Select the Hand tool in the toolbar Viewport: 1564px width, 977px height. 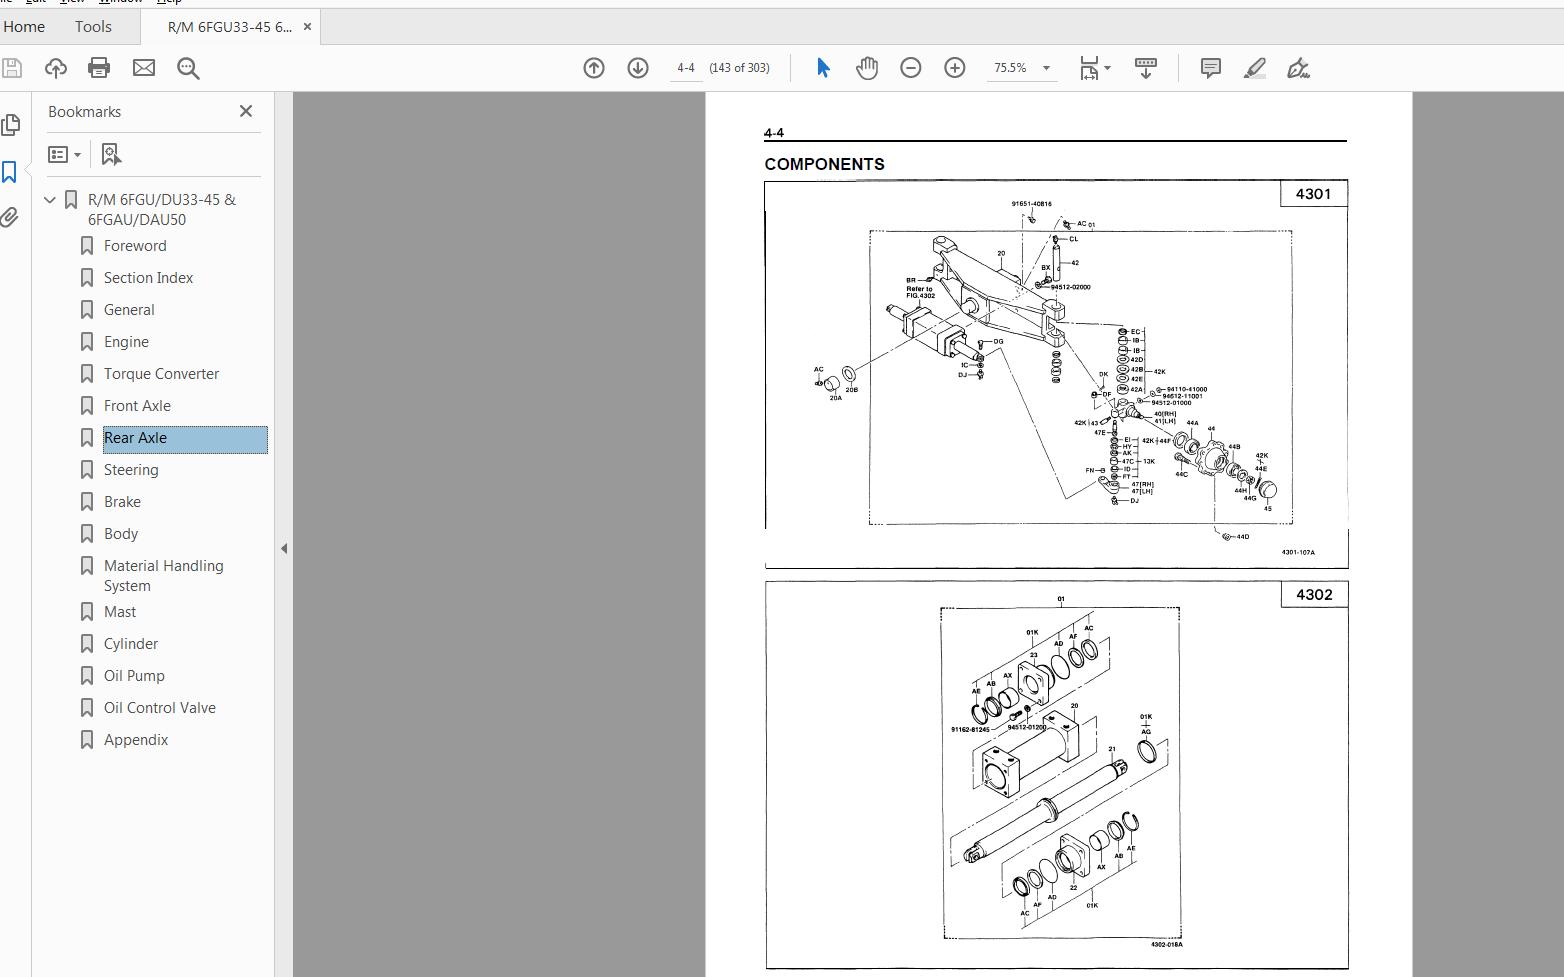[x=867, y=68]
